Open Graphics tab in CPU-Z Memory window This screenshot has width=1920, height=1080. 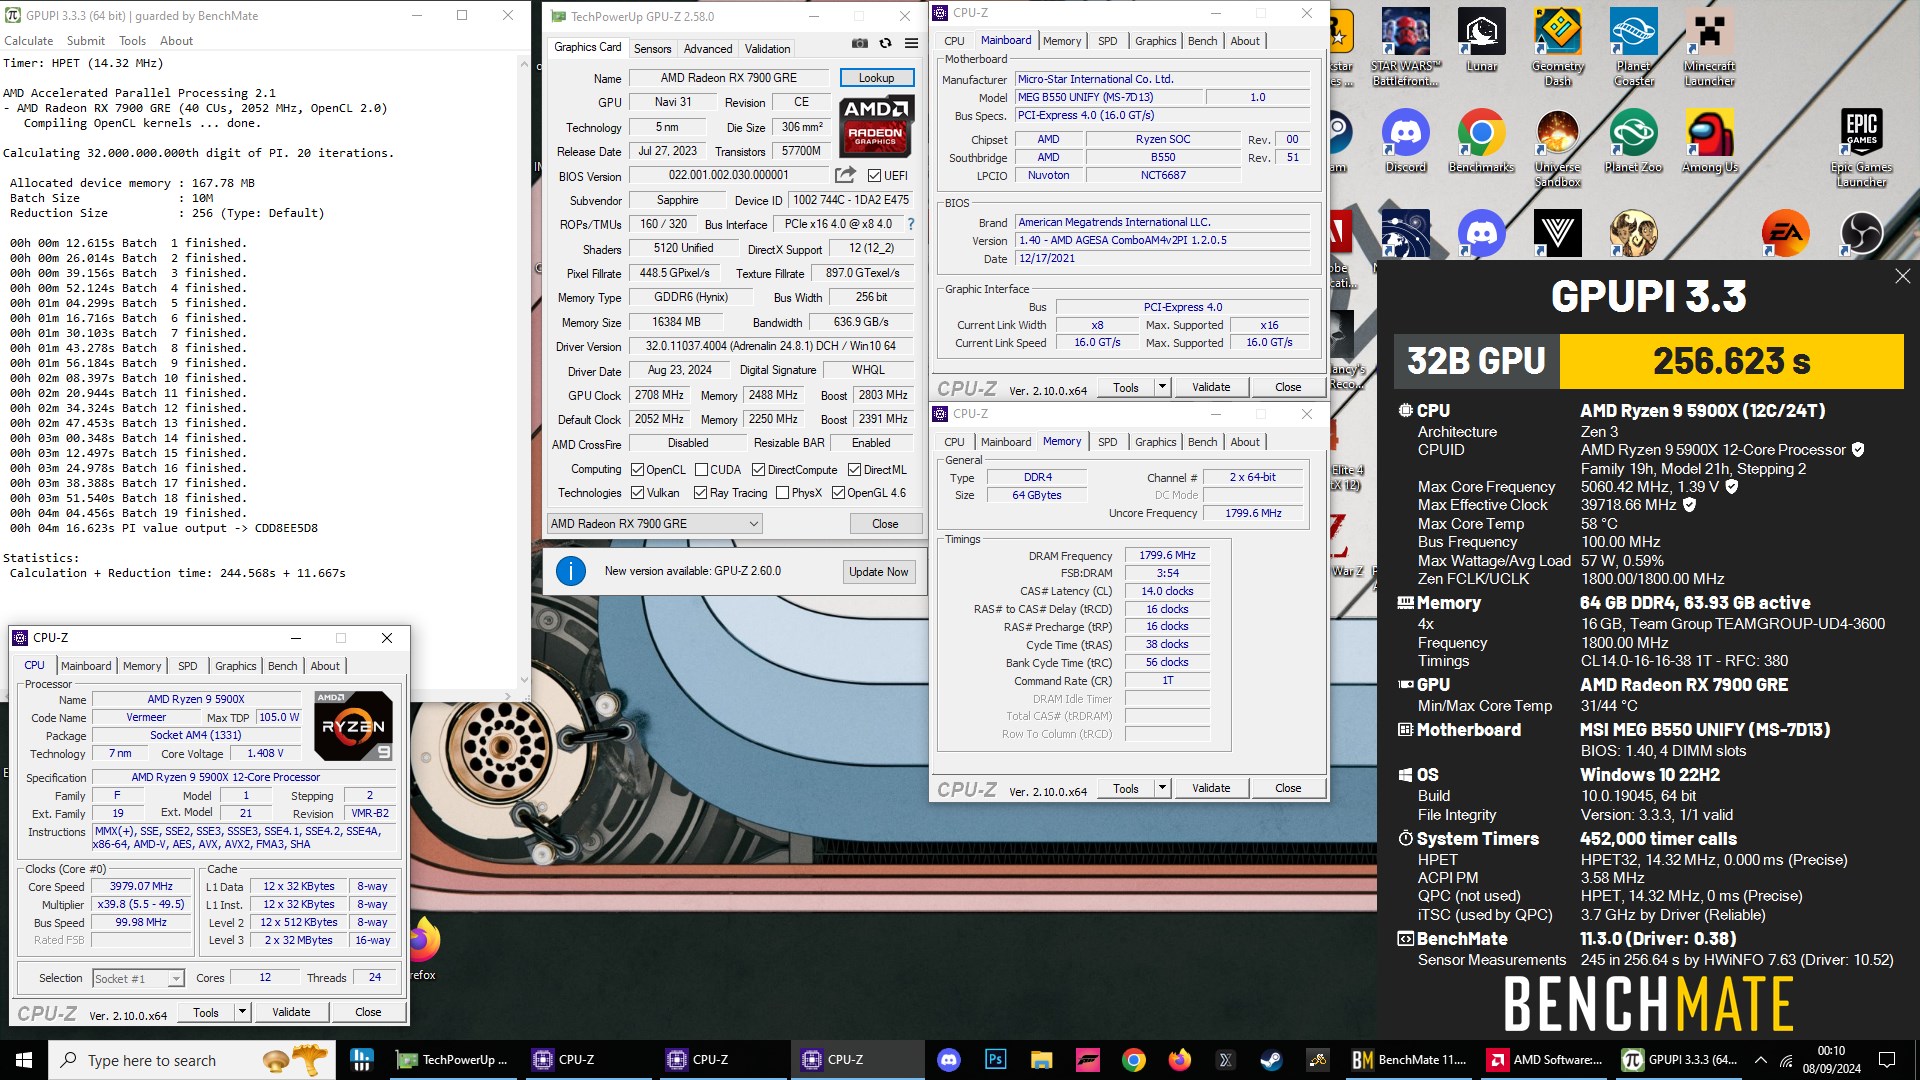[x=1155, y=442]
